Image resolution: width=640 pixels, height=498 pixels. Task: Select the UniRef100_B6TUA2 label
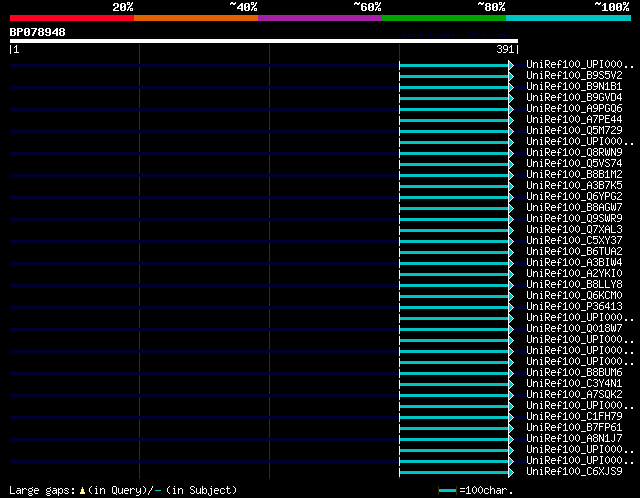pyautogui.click(x=574, y=252)
